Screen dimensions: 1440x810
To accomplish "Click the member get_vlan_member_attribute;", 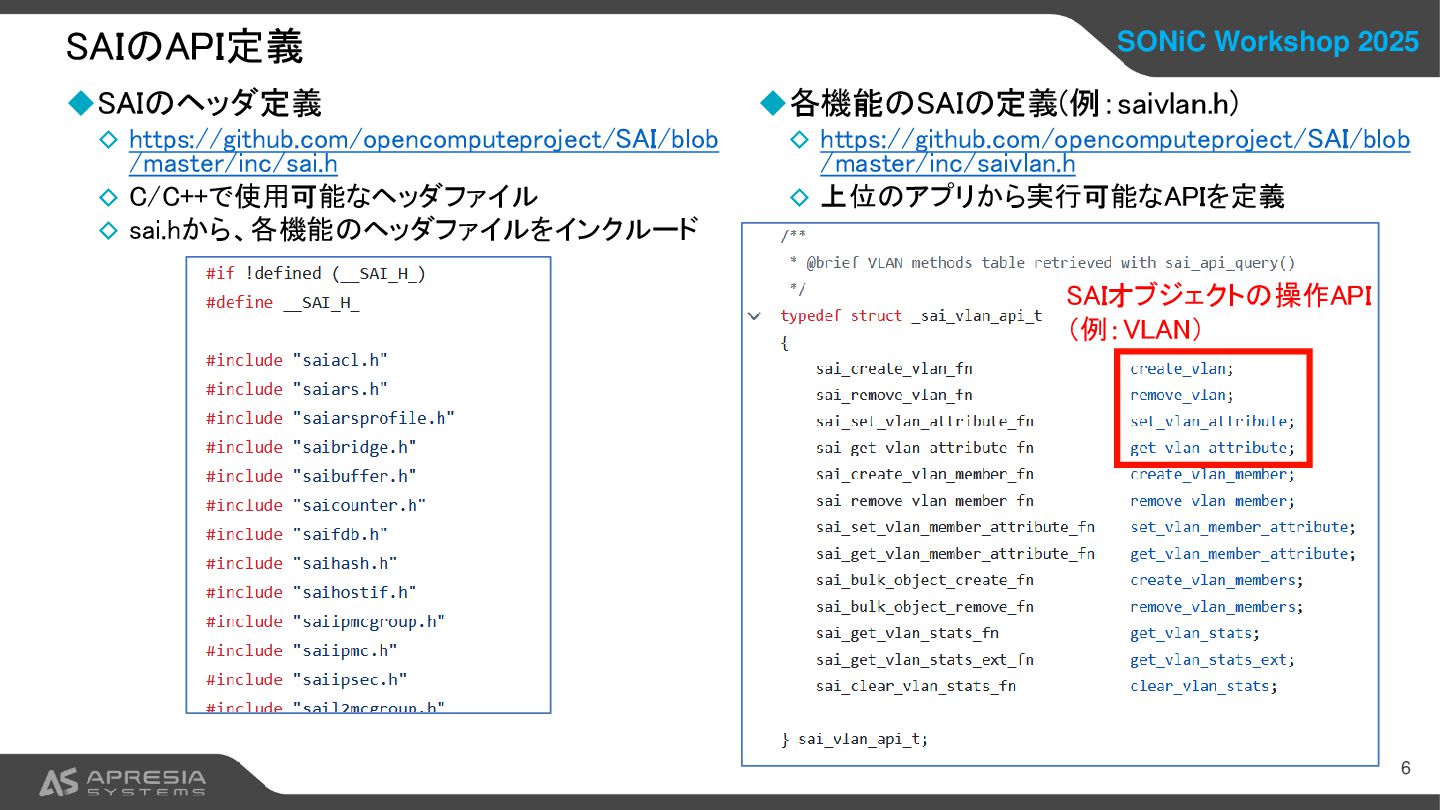I will (1243, 554).
